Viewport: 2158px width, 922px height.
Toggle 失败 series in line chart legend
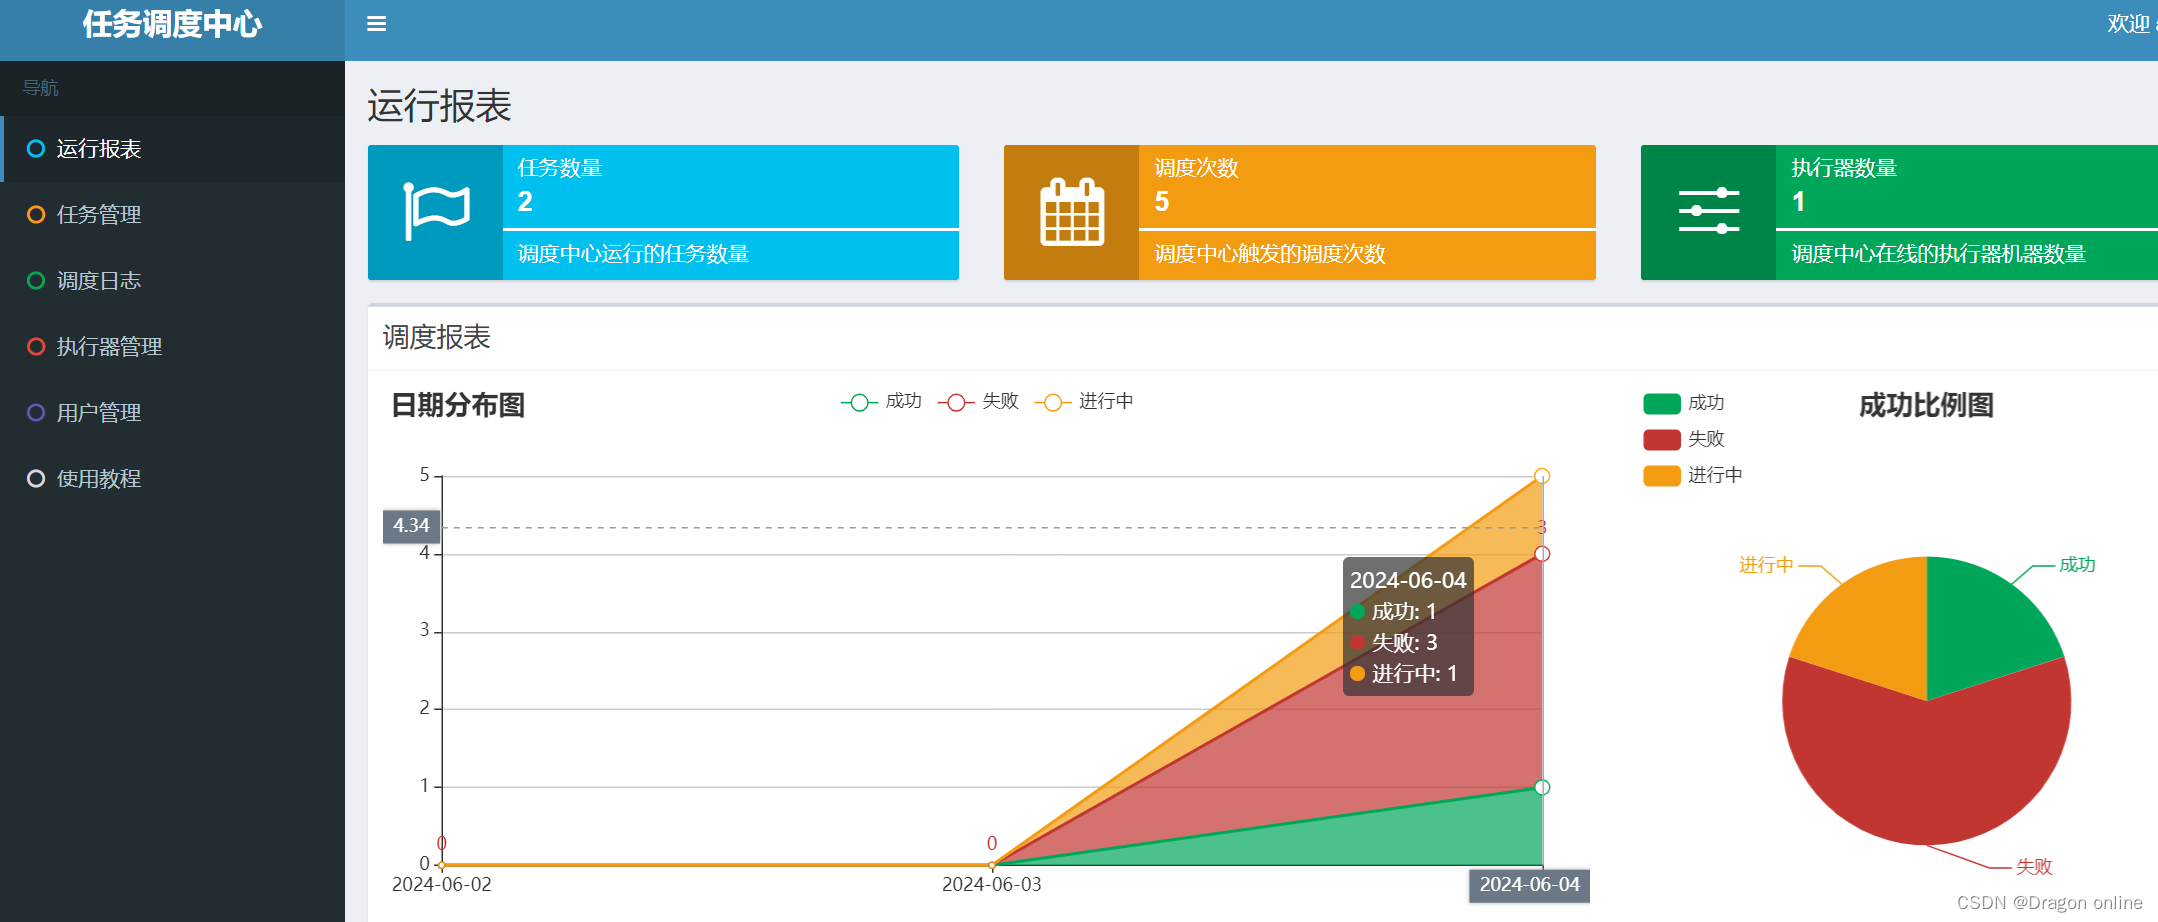point(978,402)
